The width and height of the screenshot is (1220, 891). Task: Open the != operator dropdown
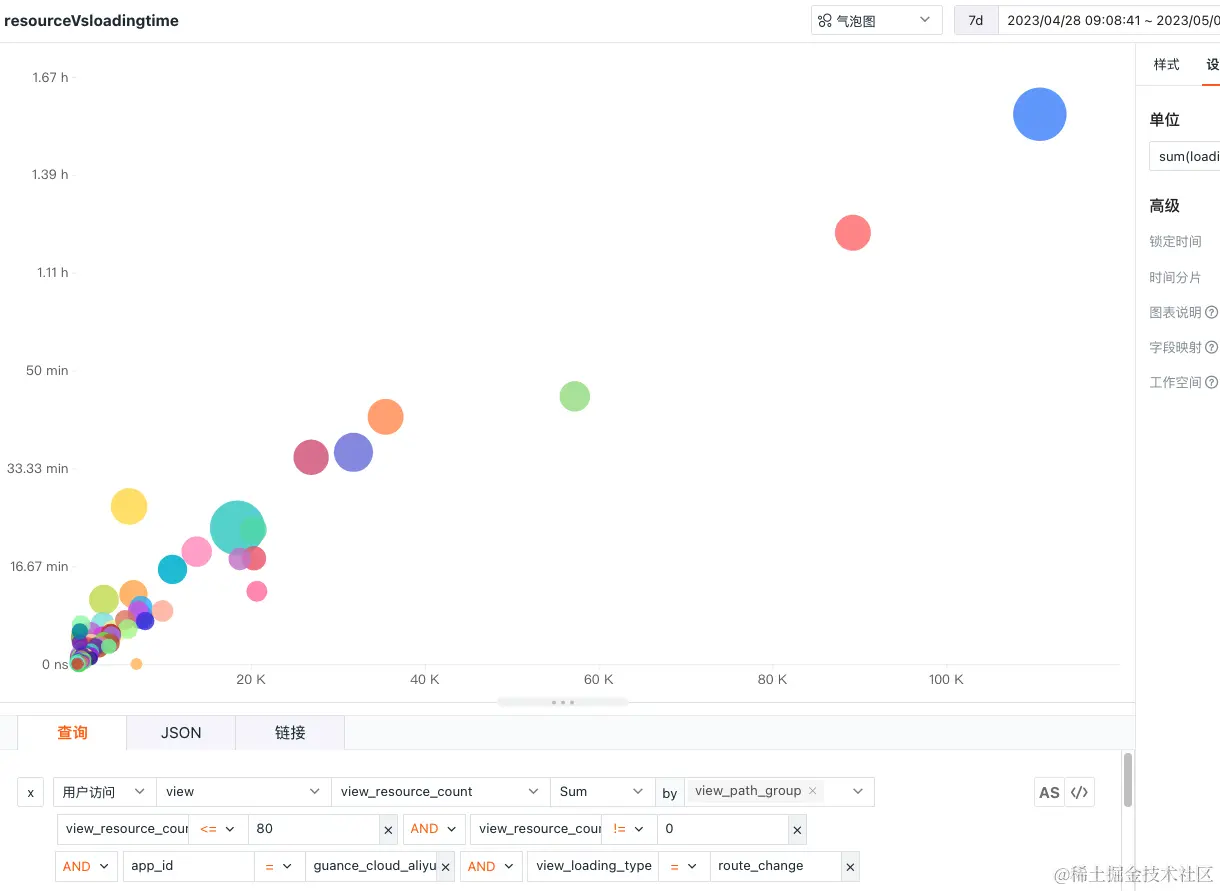pos(629,829)
